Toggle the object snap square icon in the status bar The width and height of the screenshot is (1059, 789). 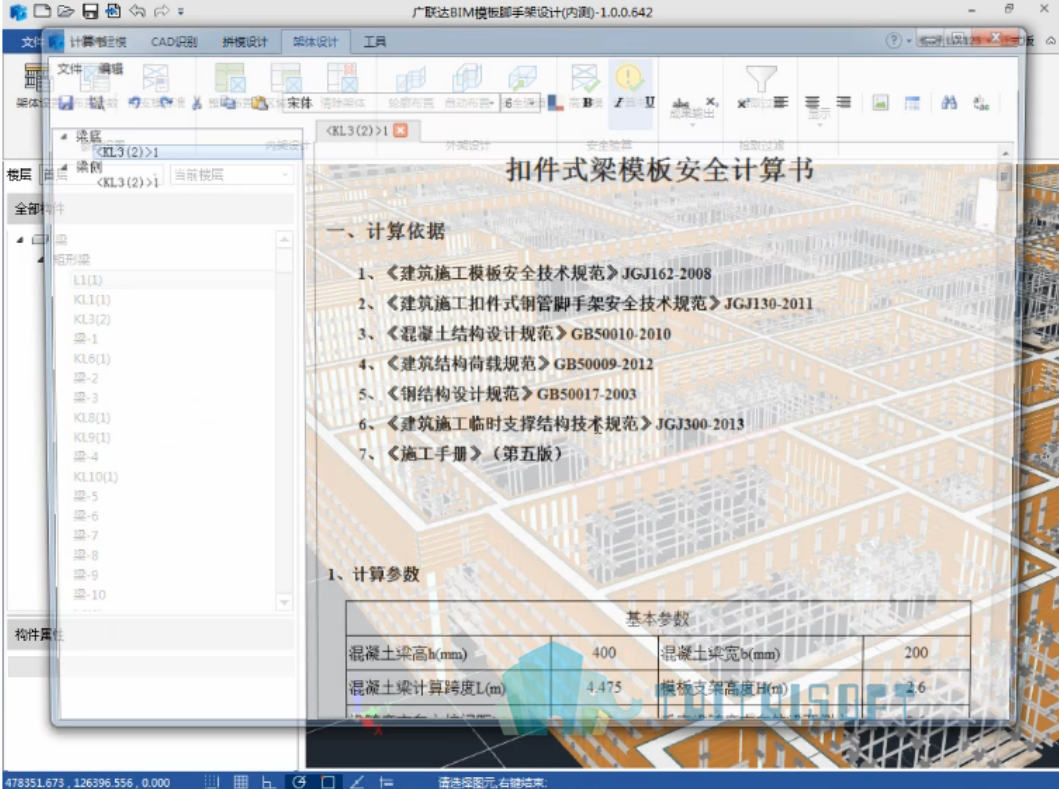point(328,782)
